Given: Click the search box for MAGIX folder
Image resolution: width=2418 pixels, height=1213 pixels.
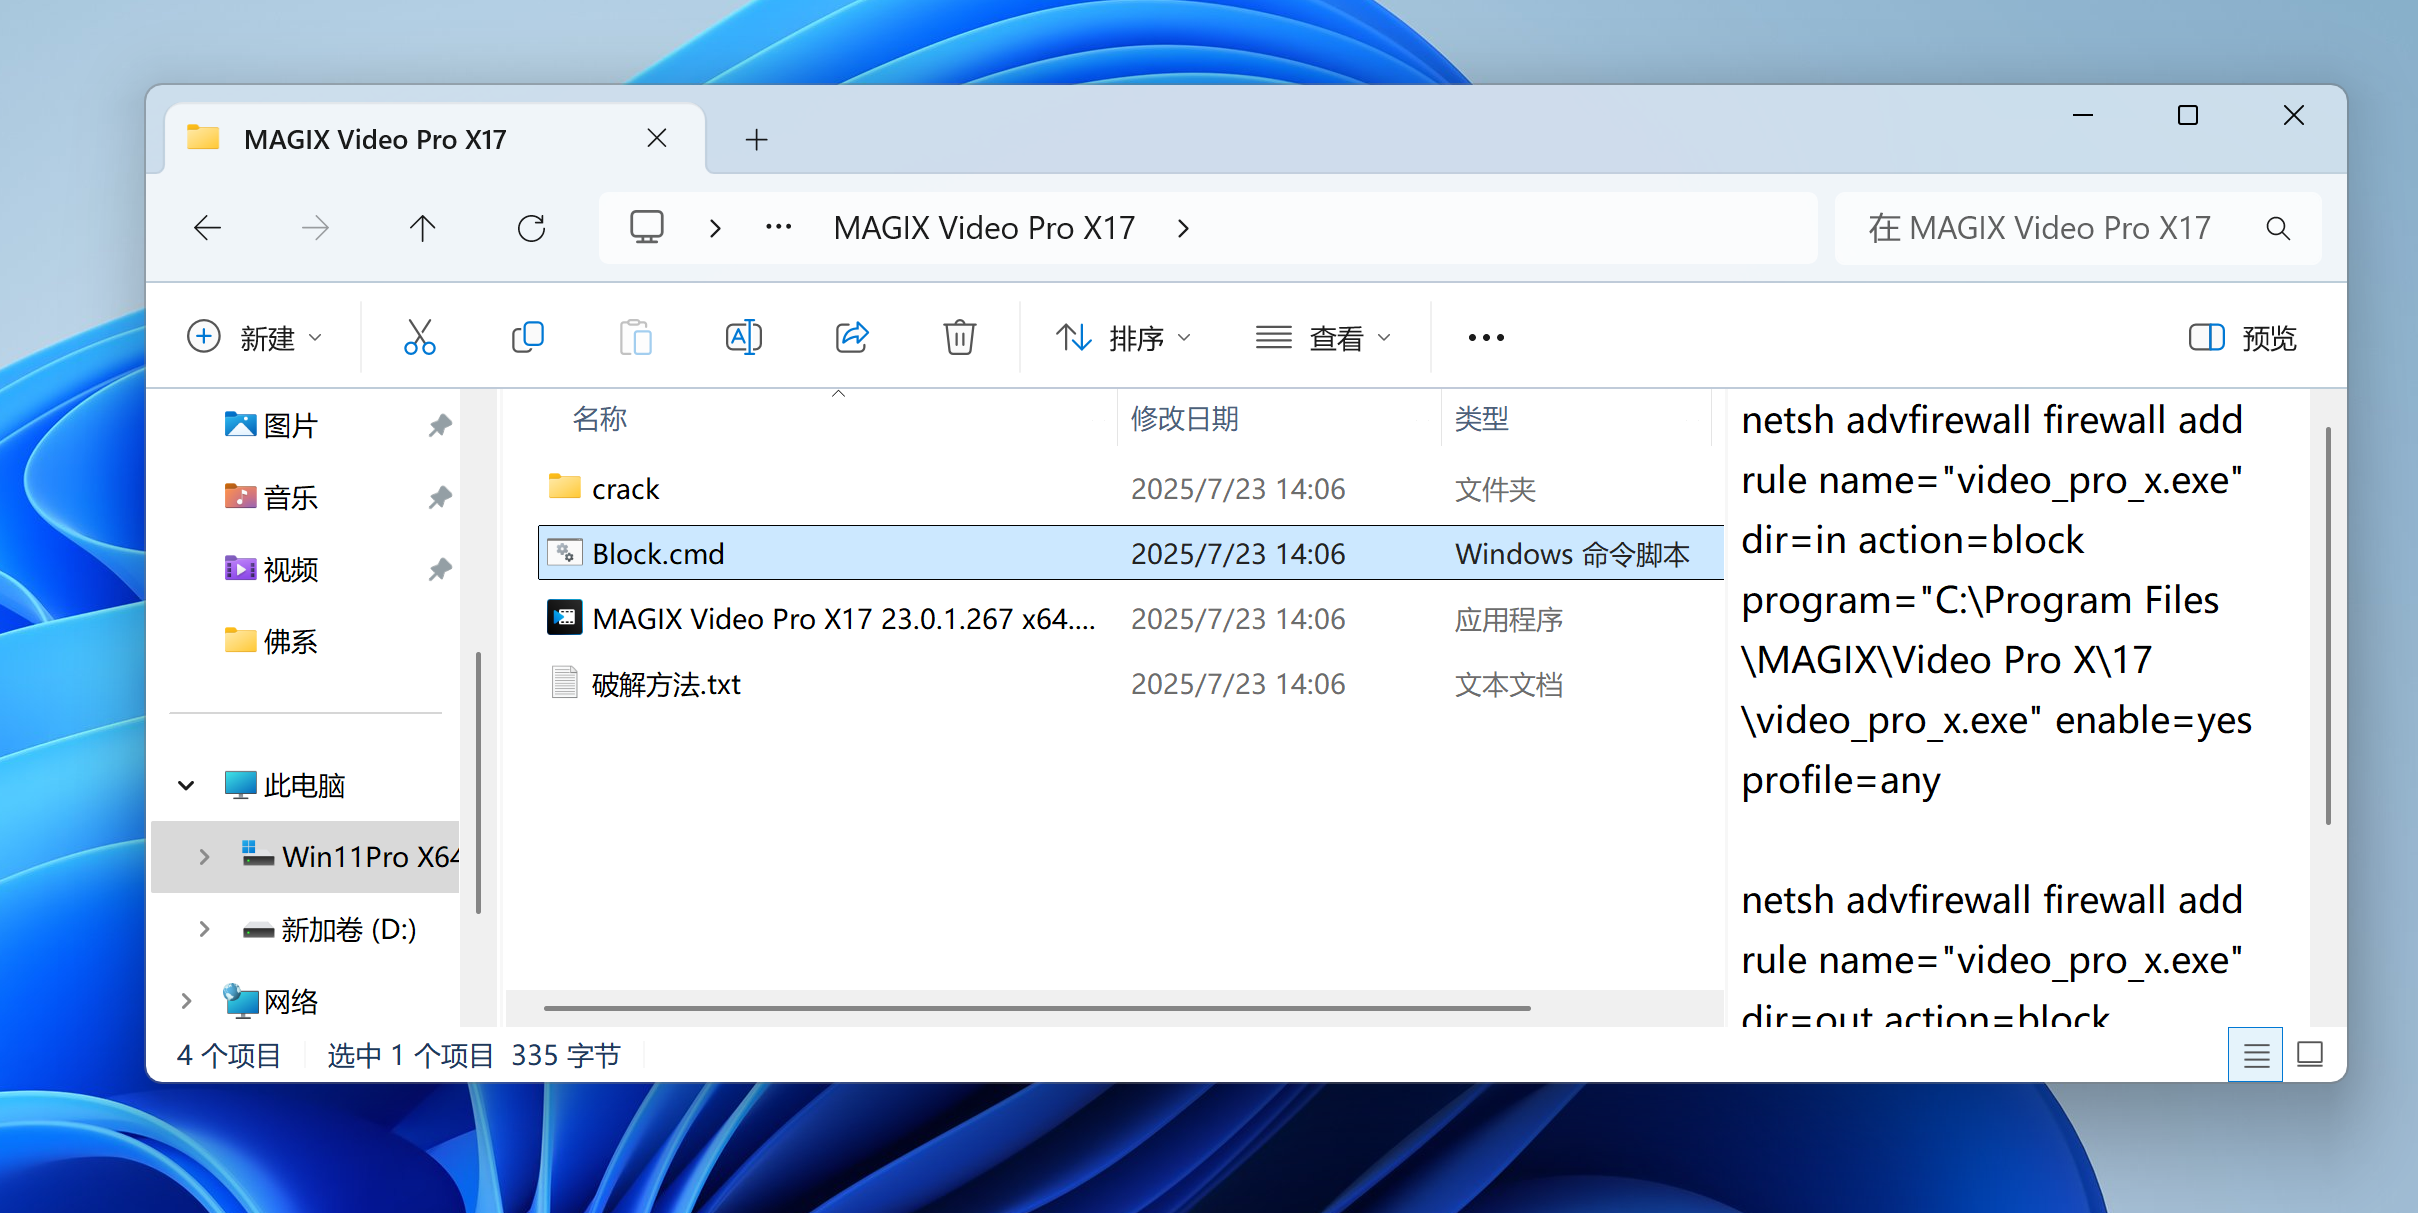Looking at the screenshot, I should pyautogui.click(x=2040, y=229).
